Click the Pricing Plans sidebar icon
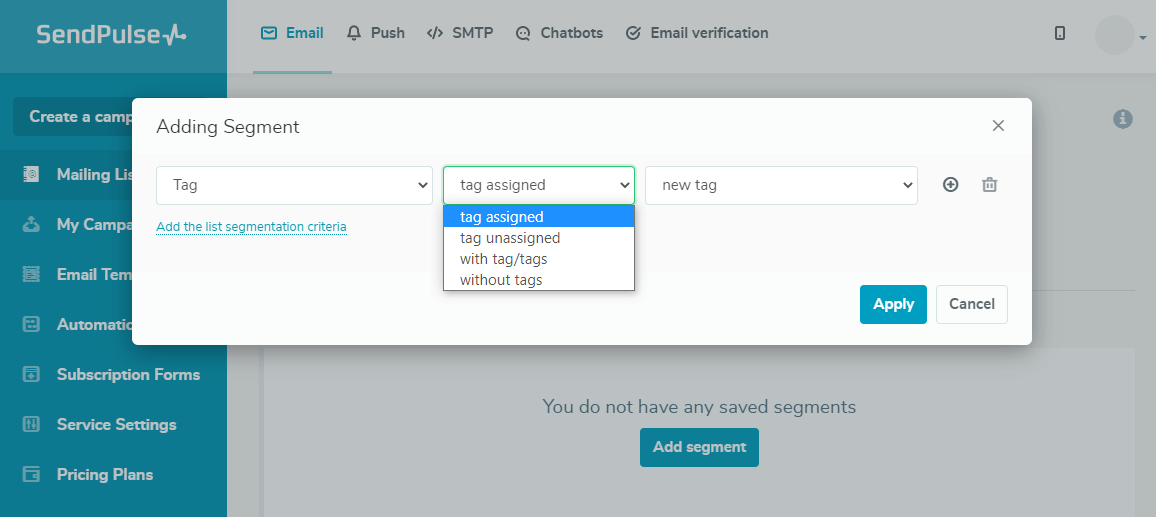Viewport: 1156px width, 517px height. pyautogui.click(x=31, y=474)
